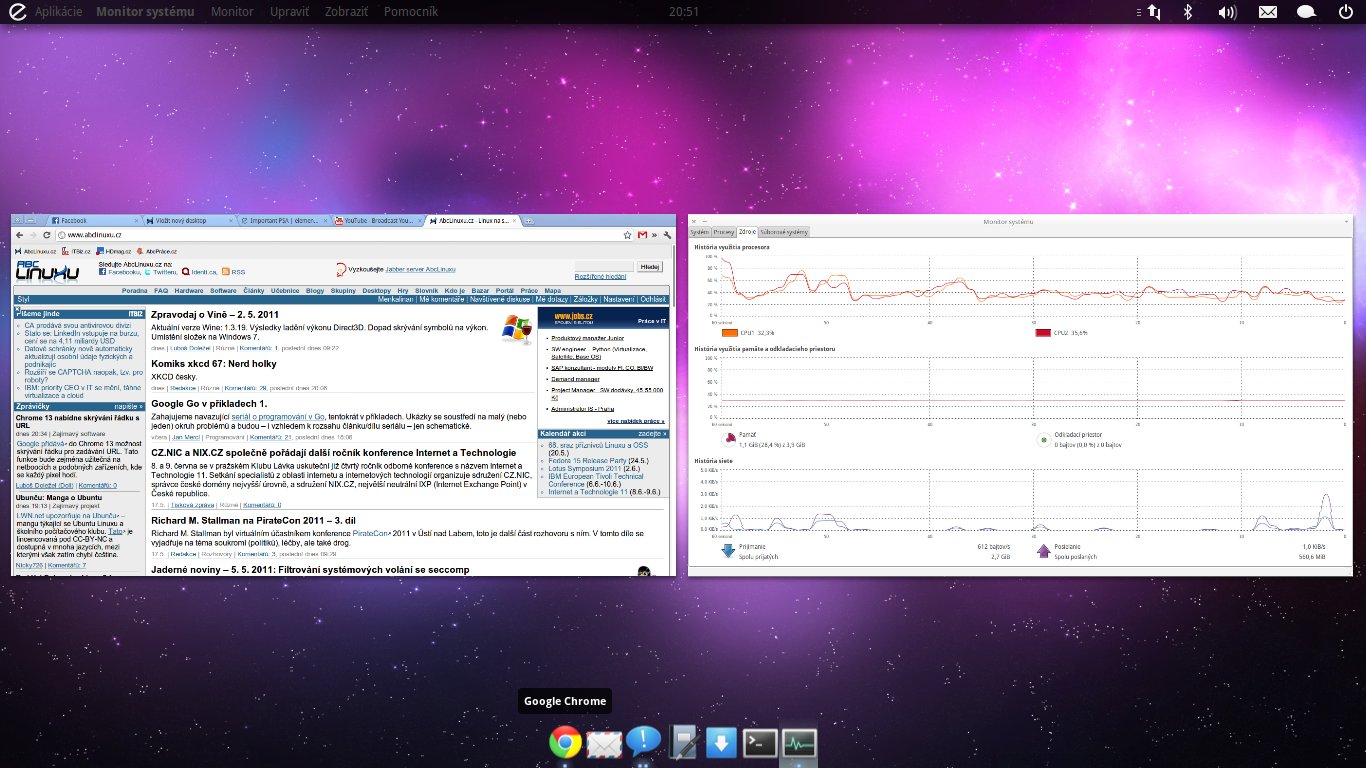Click the Rozšířené hledání link
Screen dimensions: 1366x768
[x=601, y=276]
